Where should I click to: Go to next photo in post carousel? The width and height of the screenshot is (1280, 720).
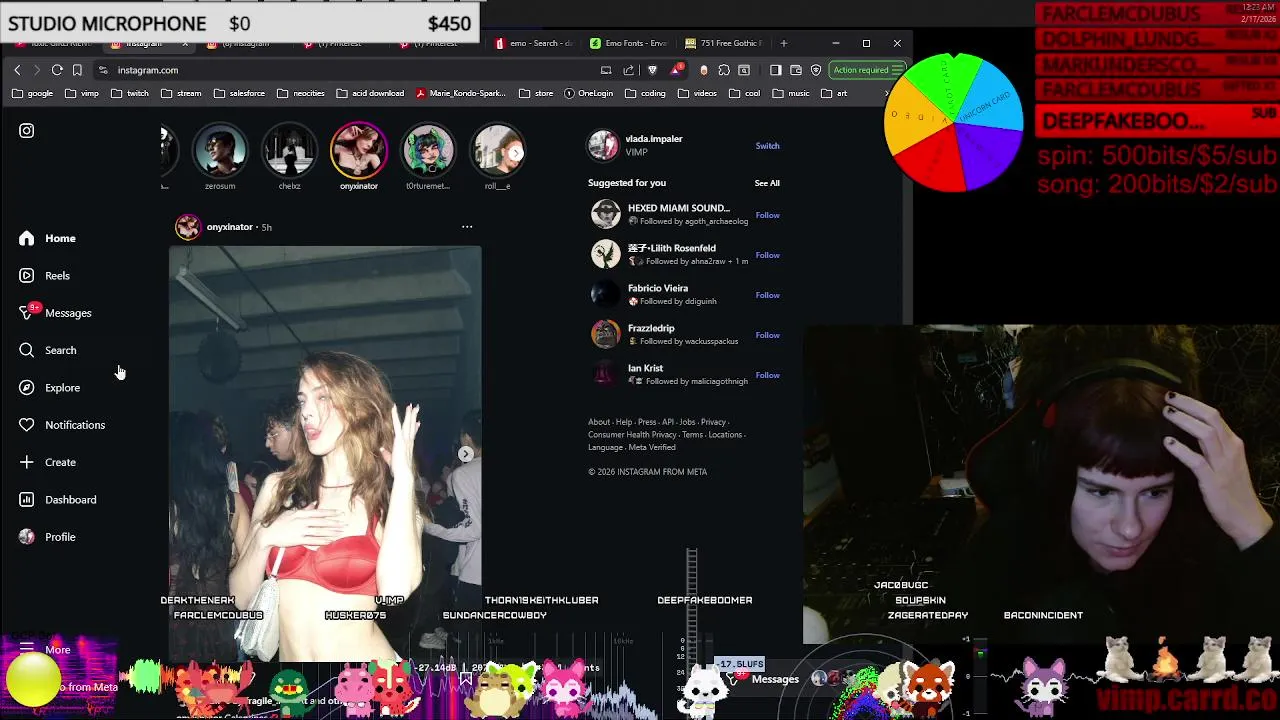pos(465,454)
